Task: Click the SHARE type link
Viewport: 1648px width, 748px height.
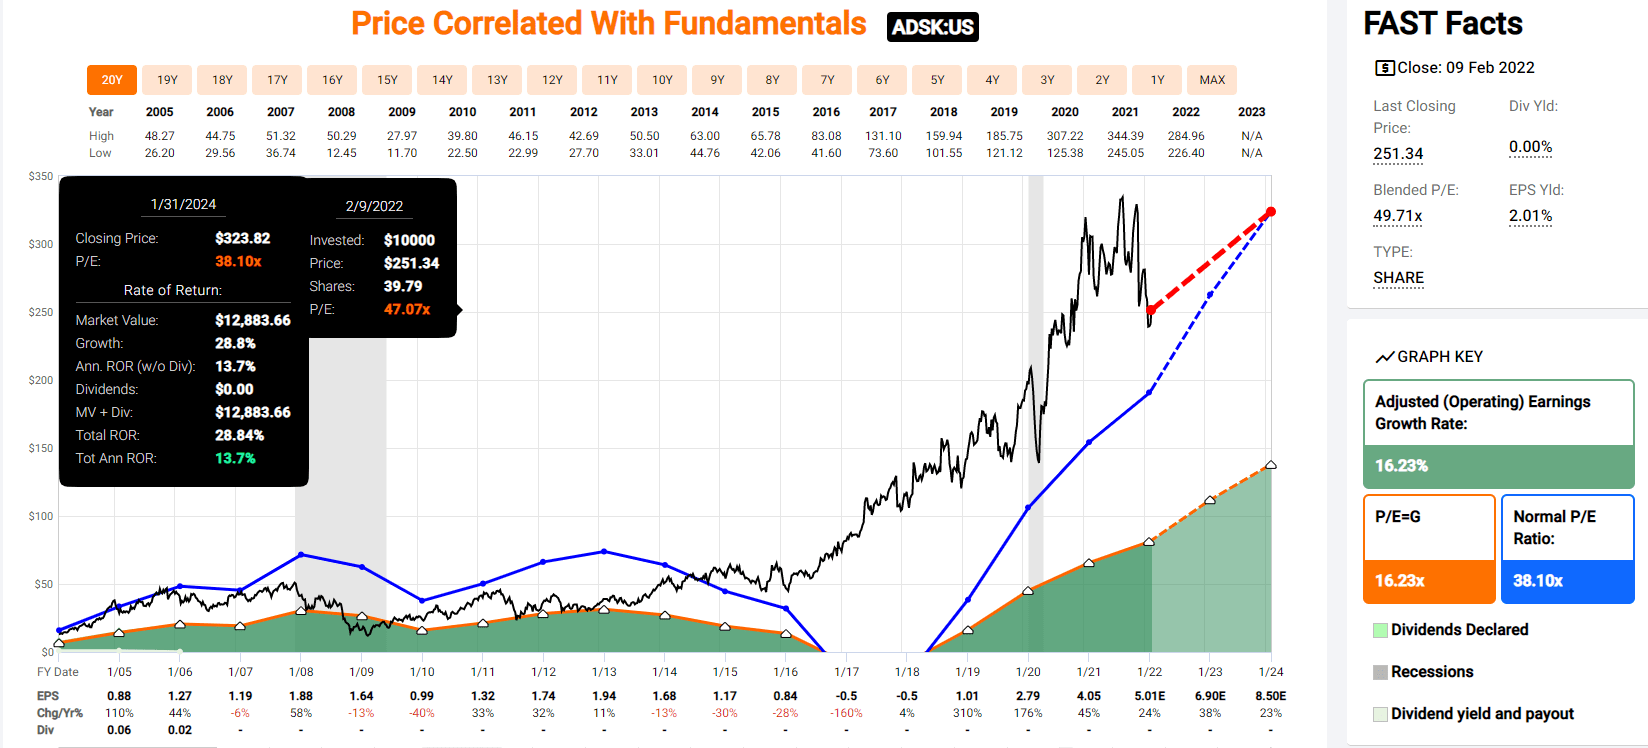Action: pos(1398,278)
